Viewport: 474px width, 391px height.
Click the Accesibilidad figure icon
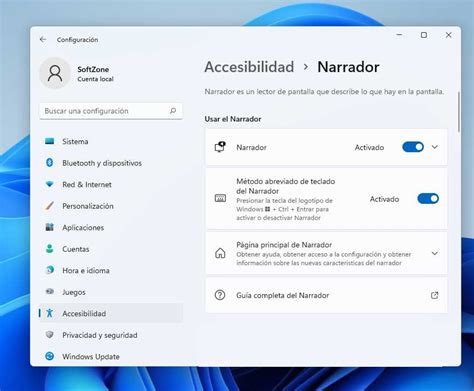click(x=50, y=313)
